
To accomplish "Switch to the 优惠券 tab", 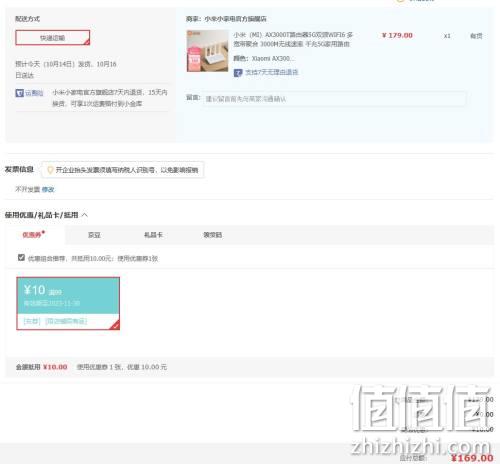I will click(33, 235).
